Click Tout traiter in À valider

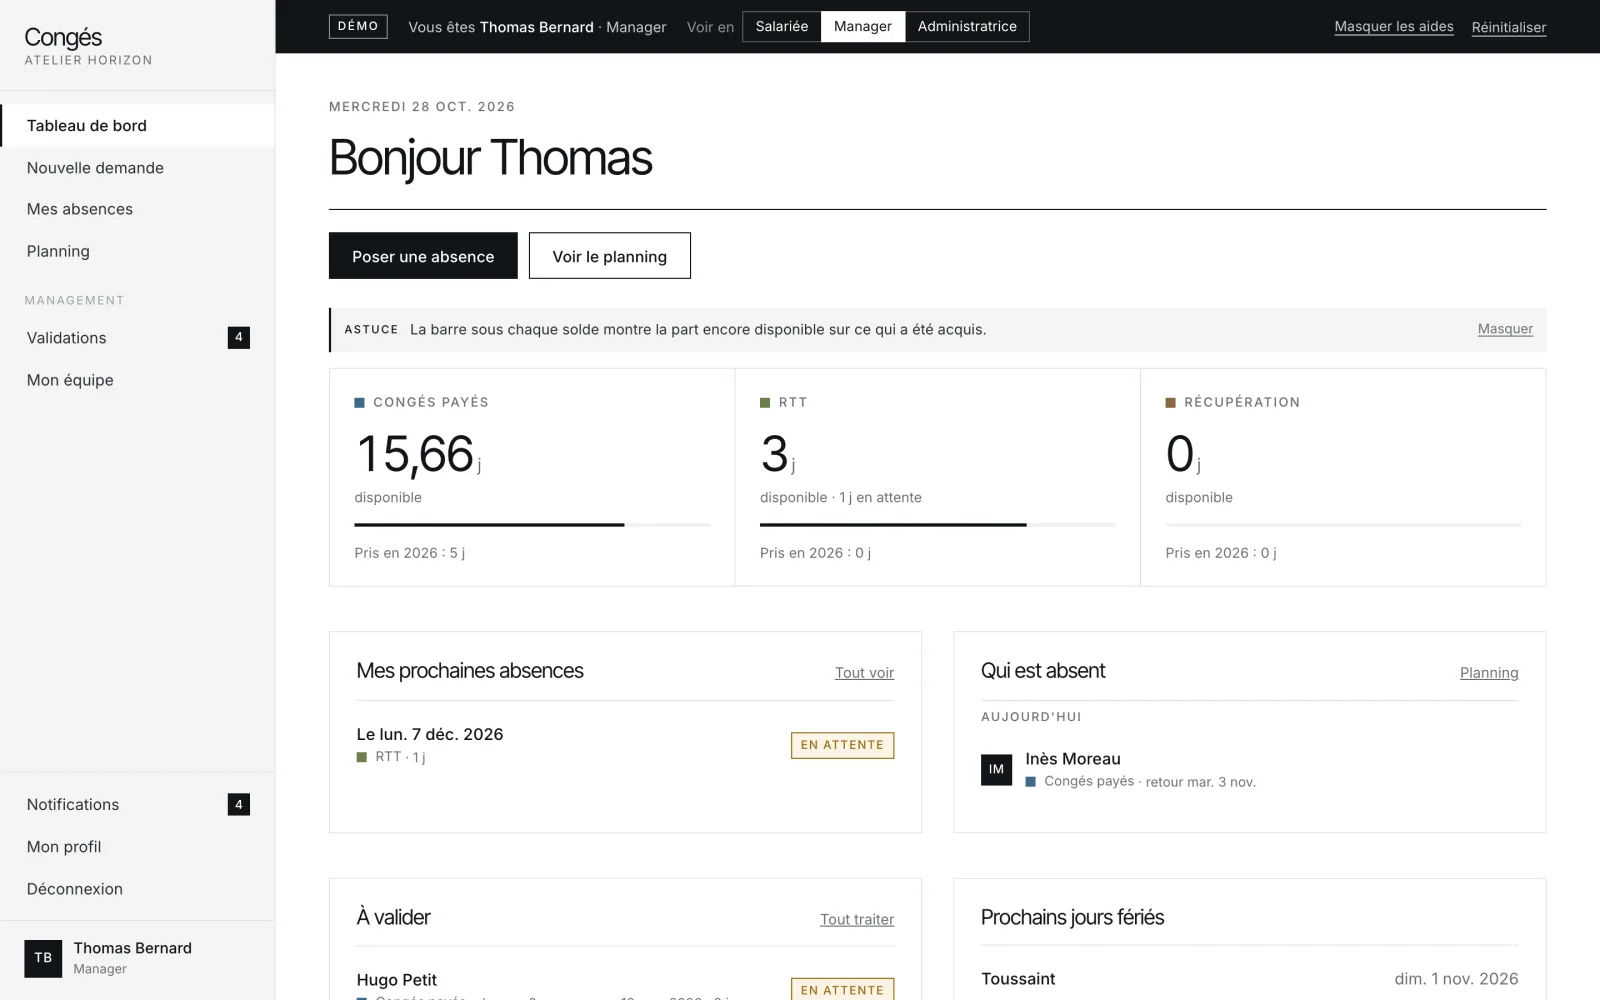point(857,919)
